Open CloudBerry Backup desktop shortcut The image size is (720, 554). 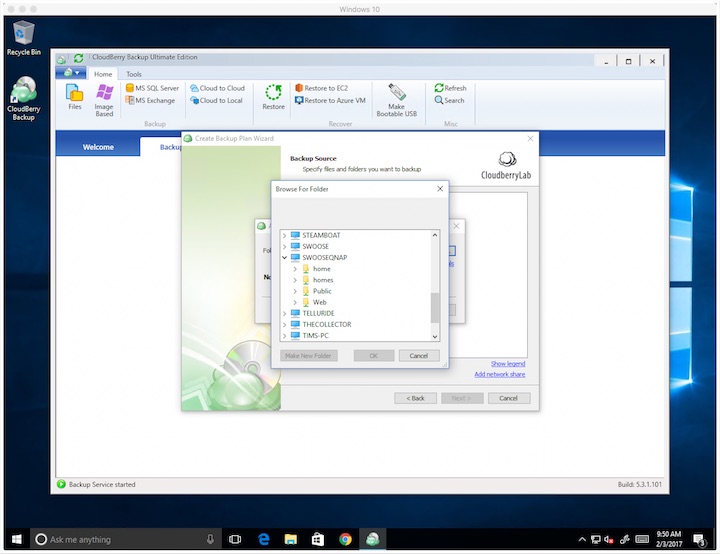tap(23, 98)
